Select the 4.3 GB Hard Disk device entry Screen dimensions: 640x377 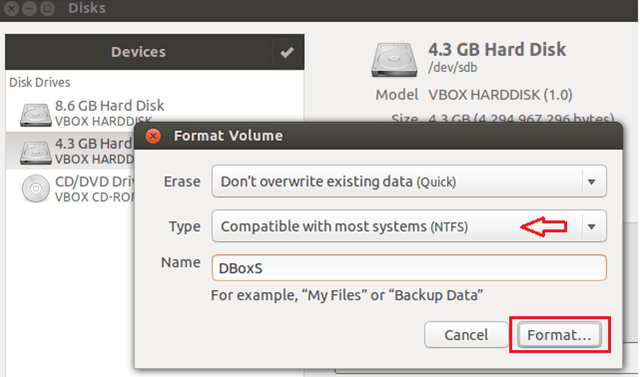pyautogui.click(x=70, y=151)
